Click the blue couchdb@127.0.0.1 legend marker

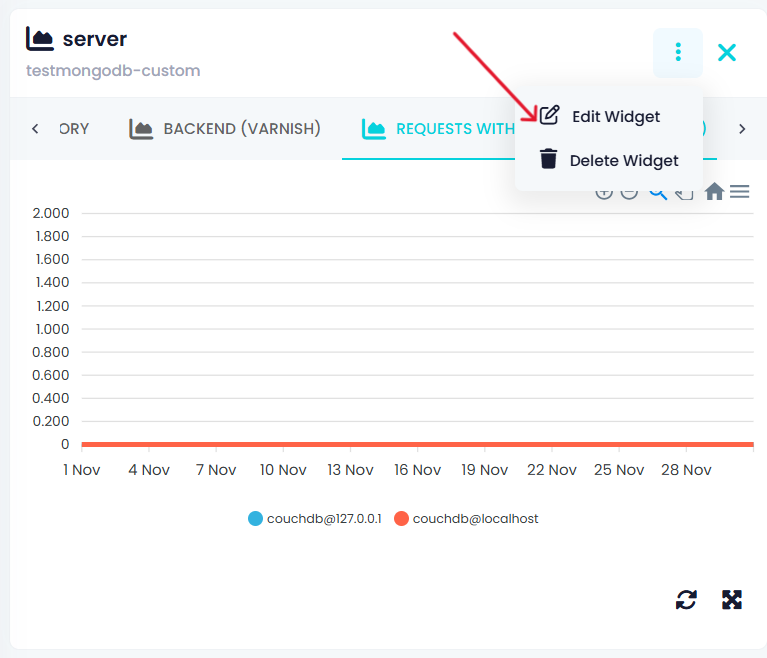[256, 519]
